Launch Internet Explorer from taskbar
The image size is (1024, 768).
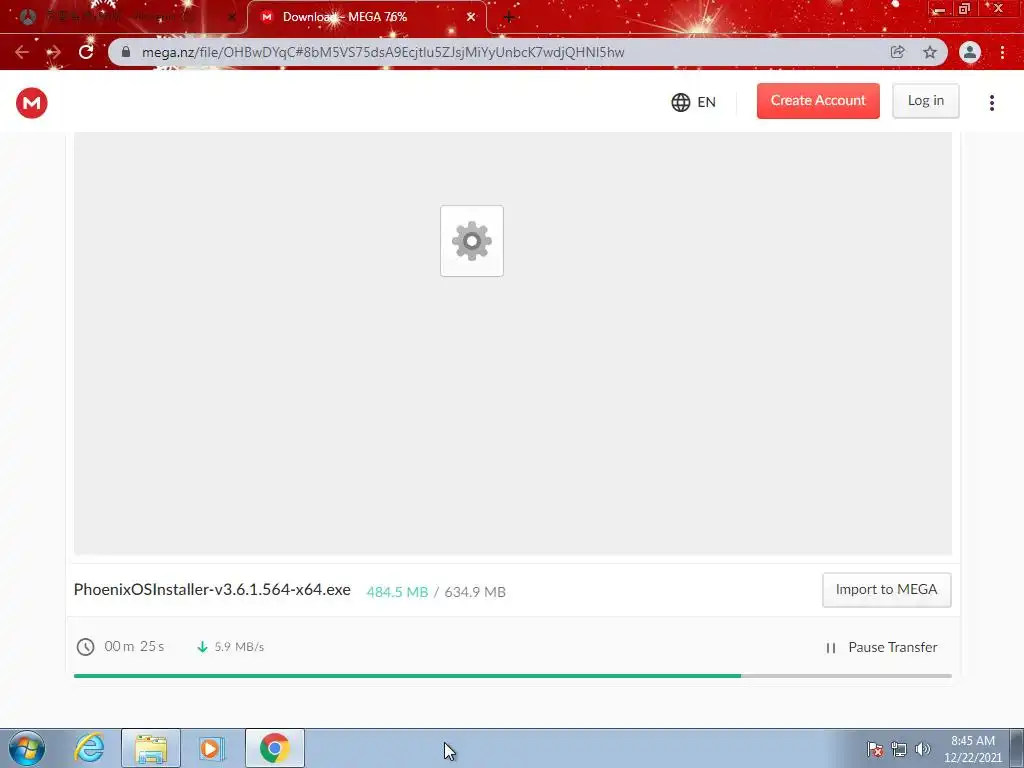click(89, 748)
